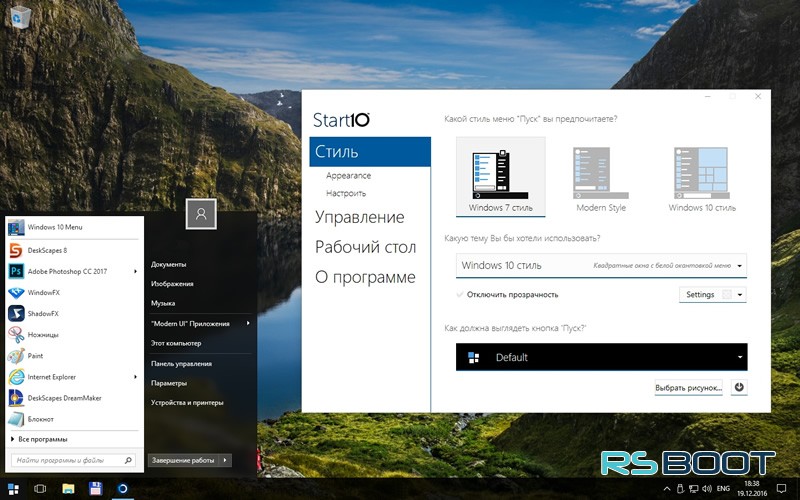Expand Завершение работы options arrow

point(225,460)
